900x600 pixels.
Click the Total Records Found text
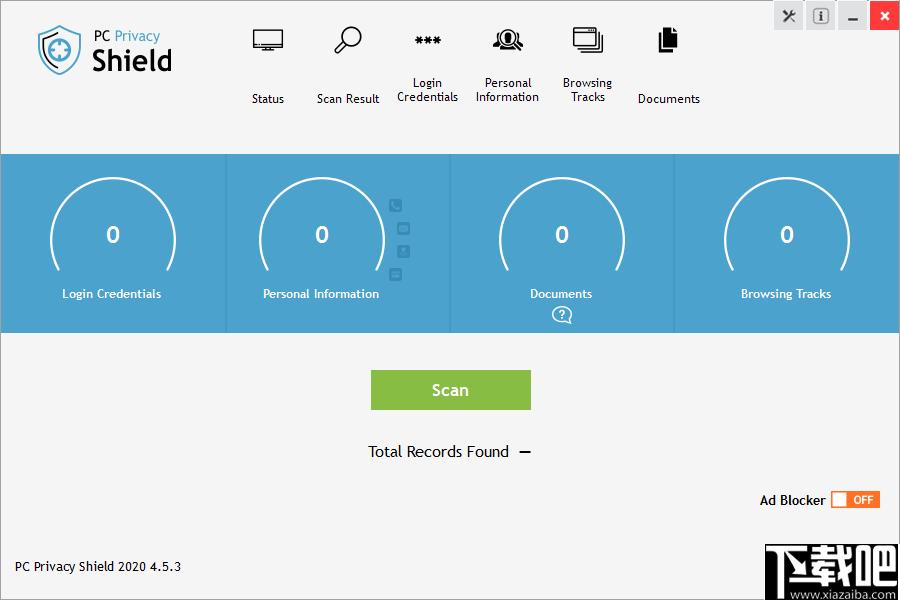[x=439, y=452]
